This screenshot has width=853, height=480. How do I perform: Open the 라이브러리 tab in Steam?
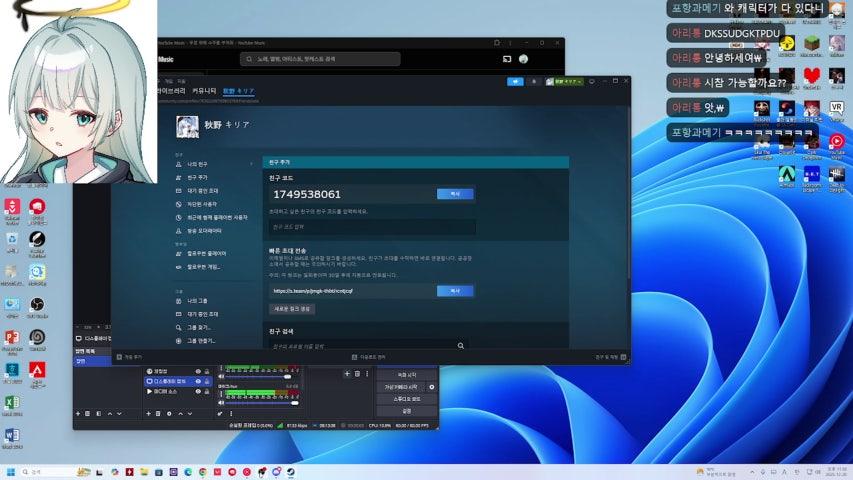pos(171,91)
